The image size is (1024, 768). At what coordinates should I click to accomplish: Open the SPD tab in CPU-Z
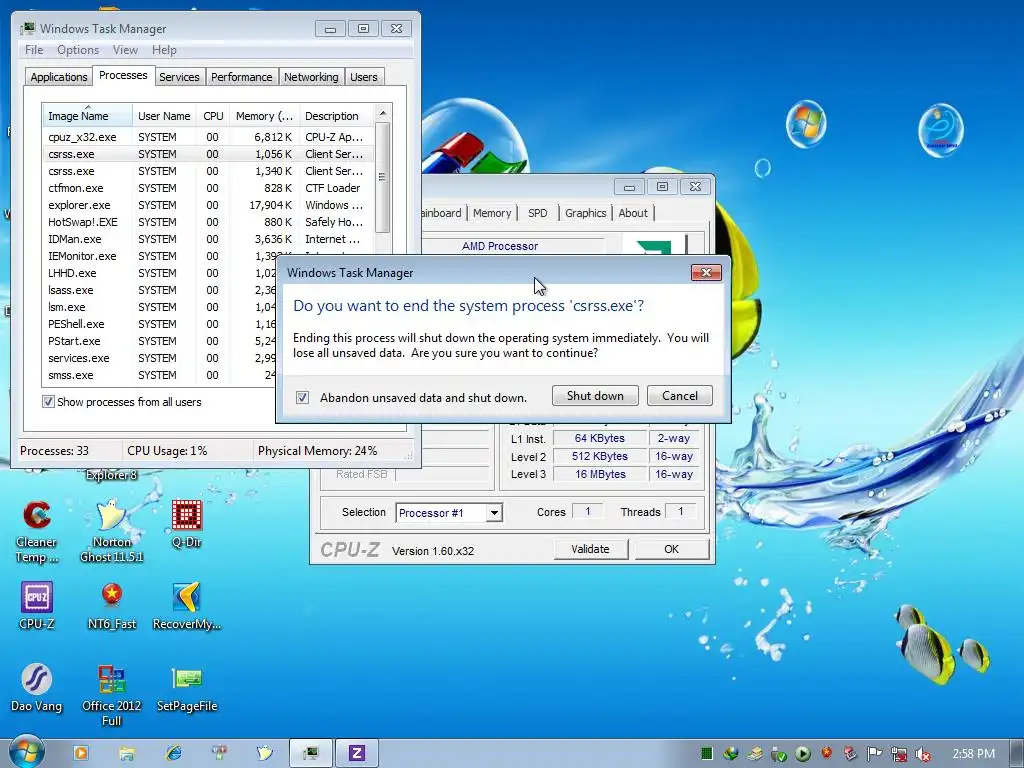pyautogui.click(x=537, y=213)
